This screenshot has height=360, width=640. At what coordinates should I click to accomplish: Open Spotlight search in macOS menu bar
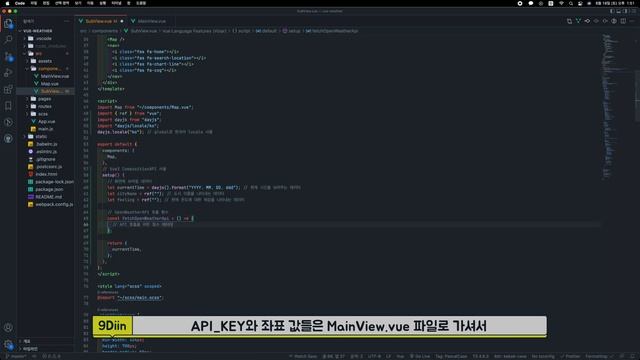(x=571, y=3)
